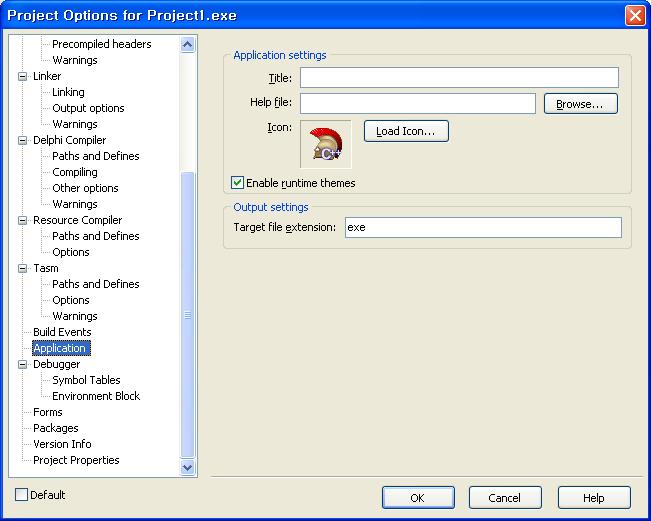651x521 pixels.
Task: Click into the Title input field
Action: click(x=459, y=78)
